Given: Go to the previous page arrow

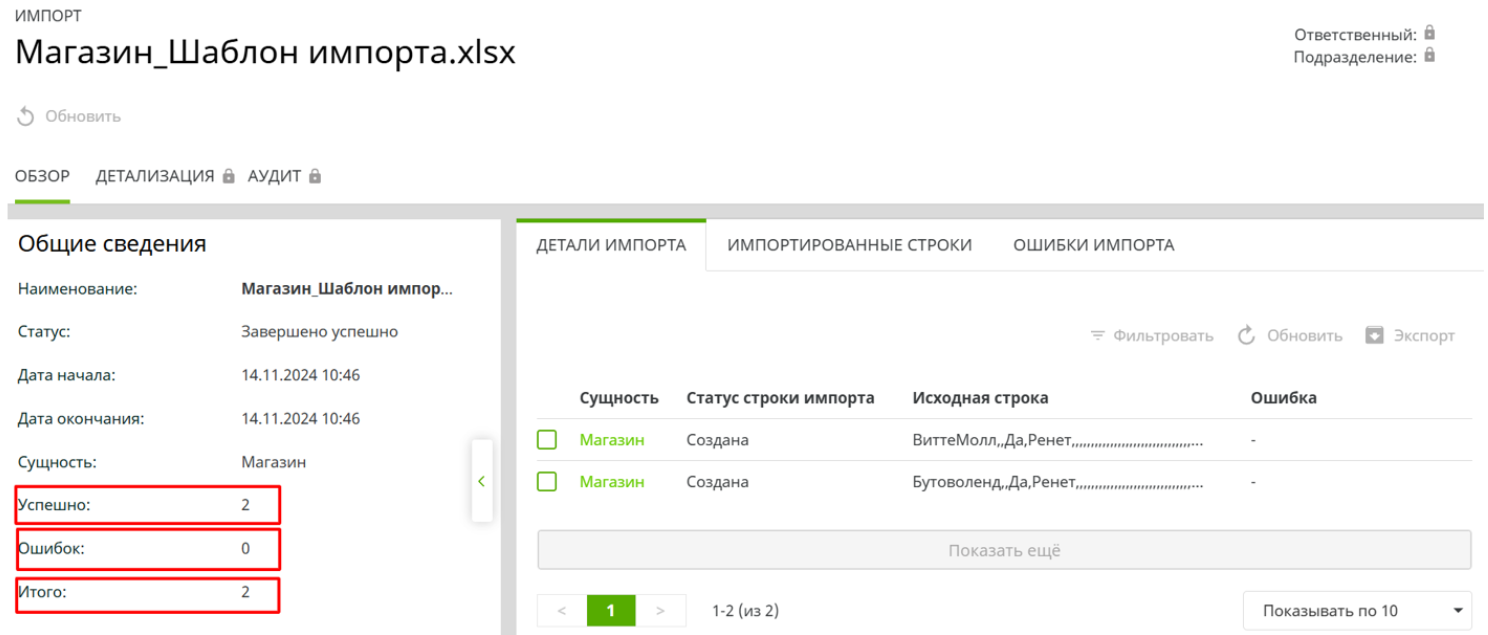Looking at the screenshot, I should [561, 611].
